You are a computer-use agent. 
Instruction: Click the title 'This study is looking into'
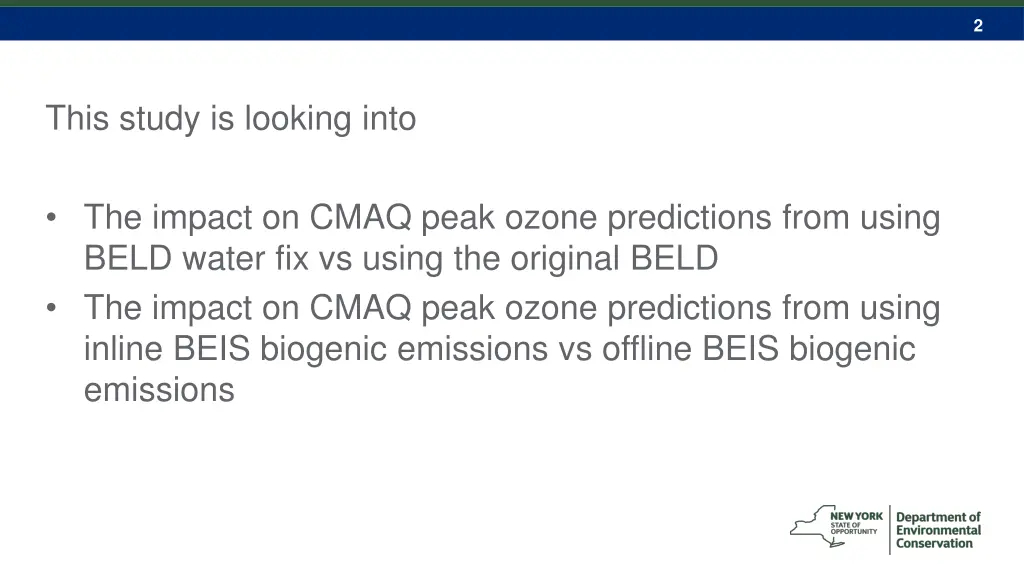click(x=231, y=118)
